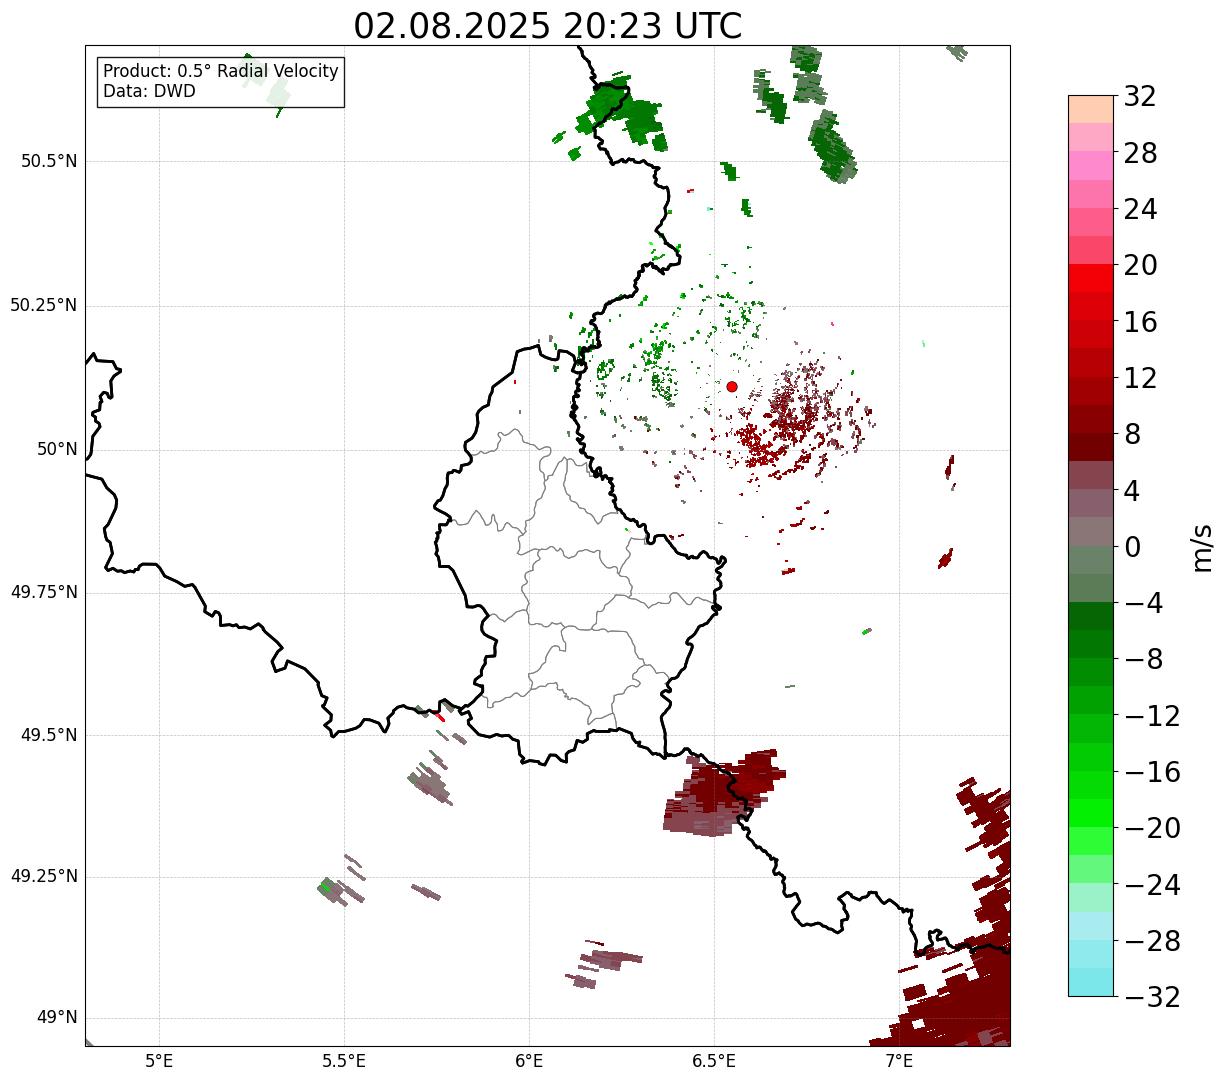Screen dimensions: 1225x1081
Task: Click the Product: 0.5° Radial Velocity text
Action: coord(221,72)
